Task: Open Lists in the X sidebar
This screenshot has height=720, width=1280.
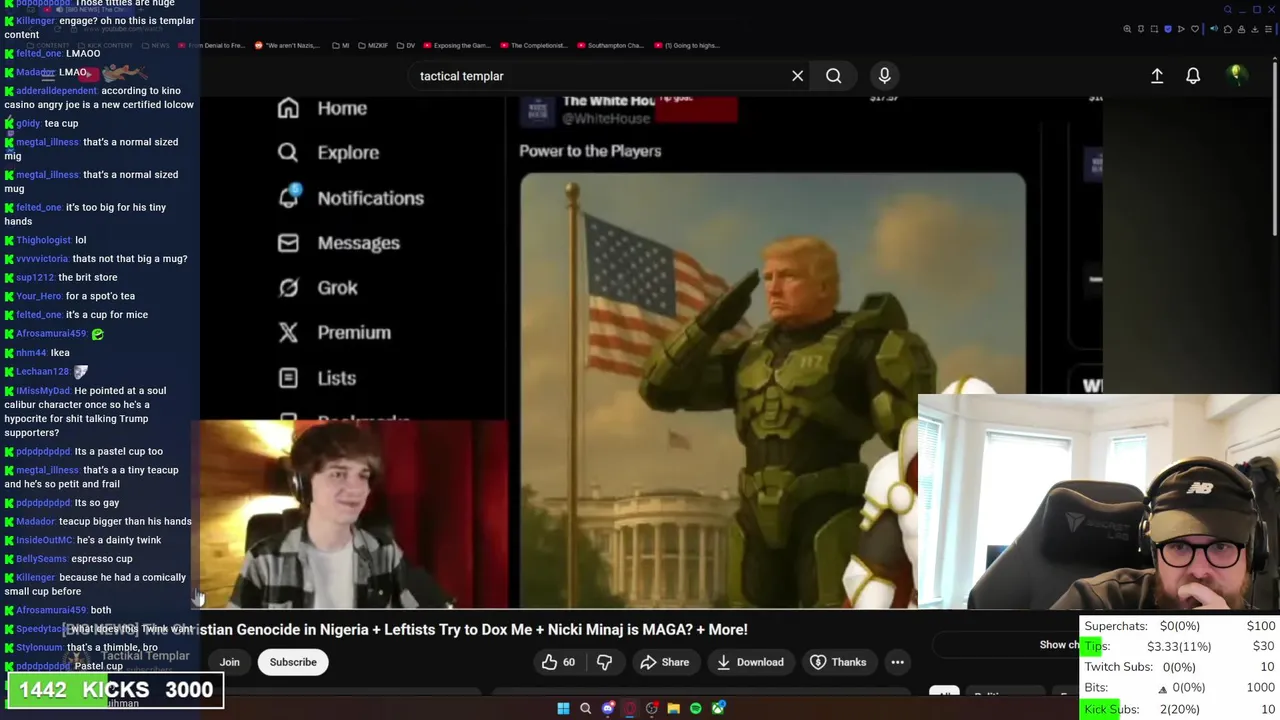Action: (316, 378)
